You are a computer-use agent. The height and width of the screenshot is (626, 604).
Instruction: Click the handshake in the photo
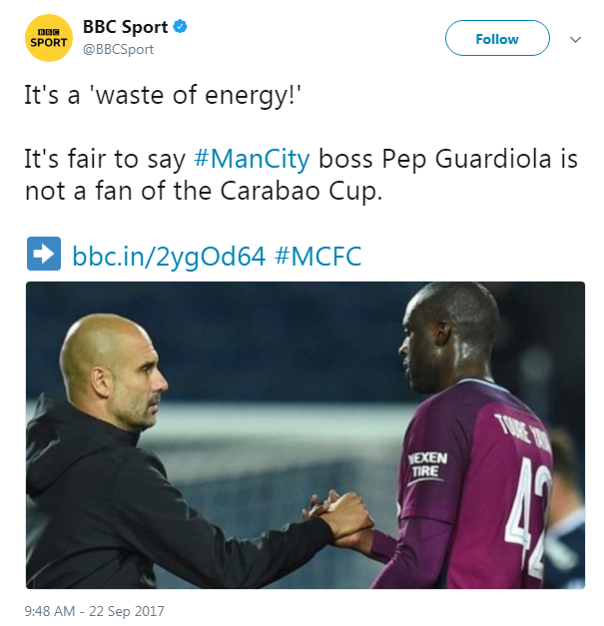coord(339,519)
